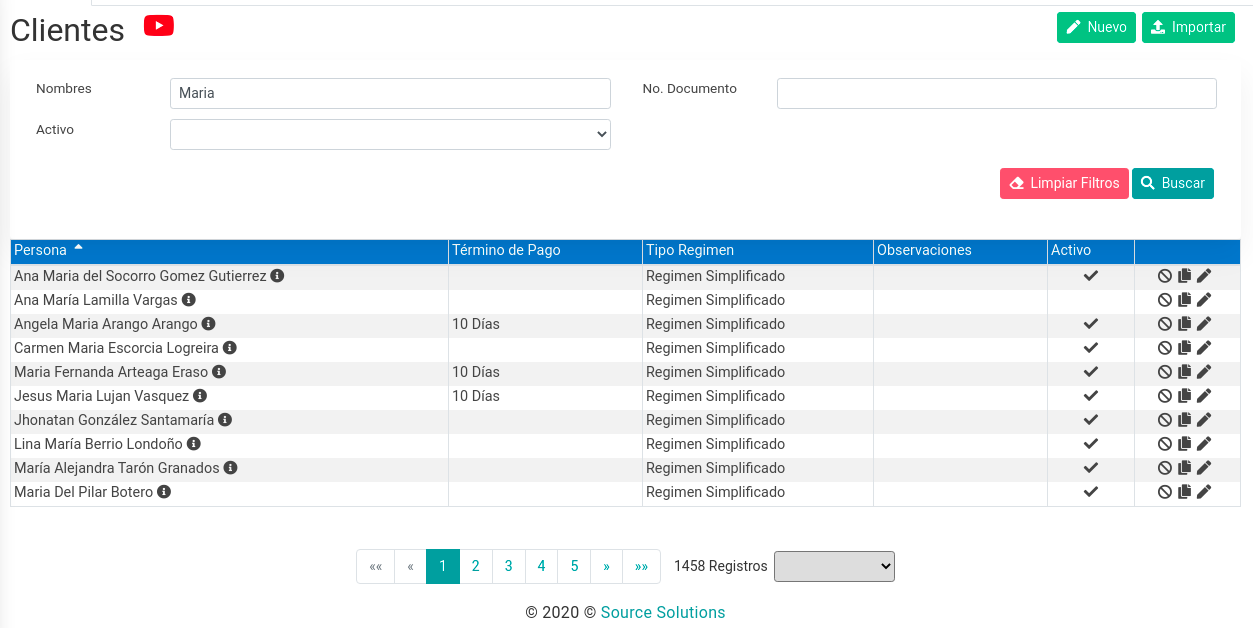Go to previous page of results

coord(410,566)
